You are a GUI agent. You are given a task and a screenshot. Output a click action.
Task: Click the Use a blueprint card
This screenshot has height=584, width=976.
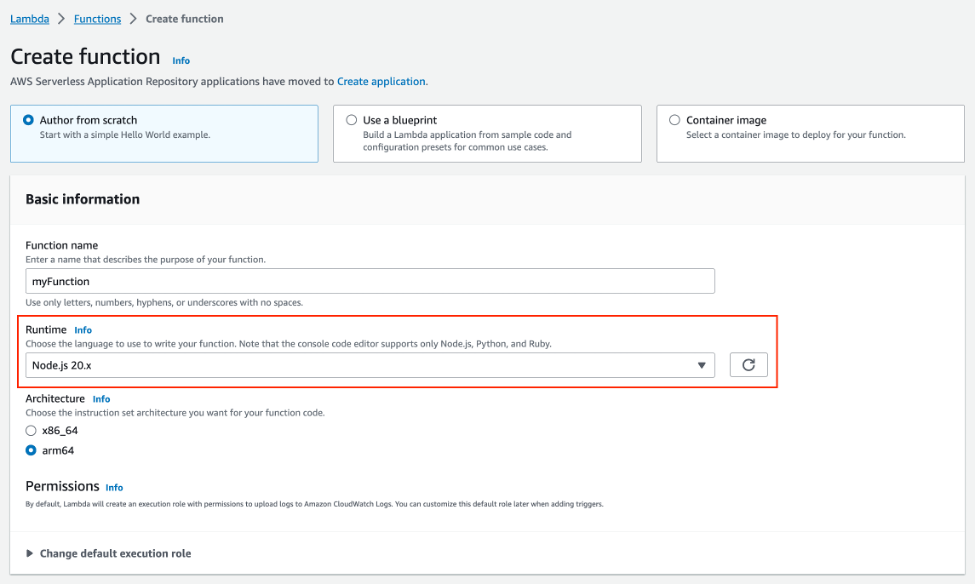click(488, 133)
